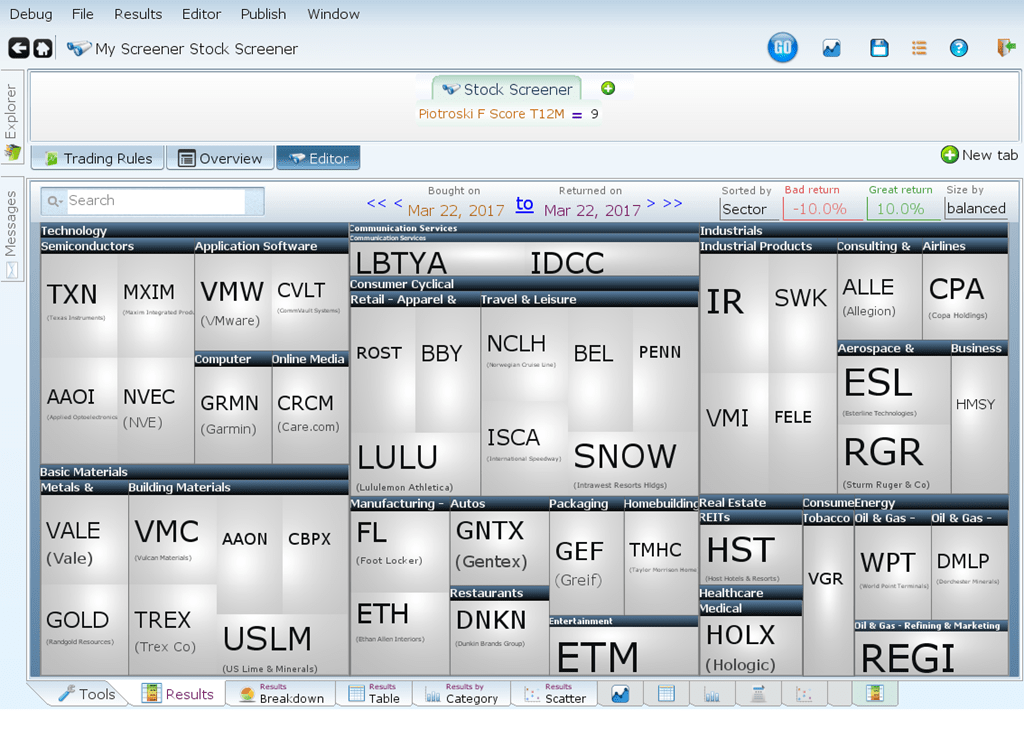Open the orange list icon
Screen dimensions: 1024x729
[x=919, y=48]
